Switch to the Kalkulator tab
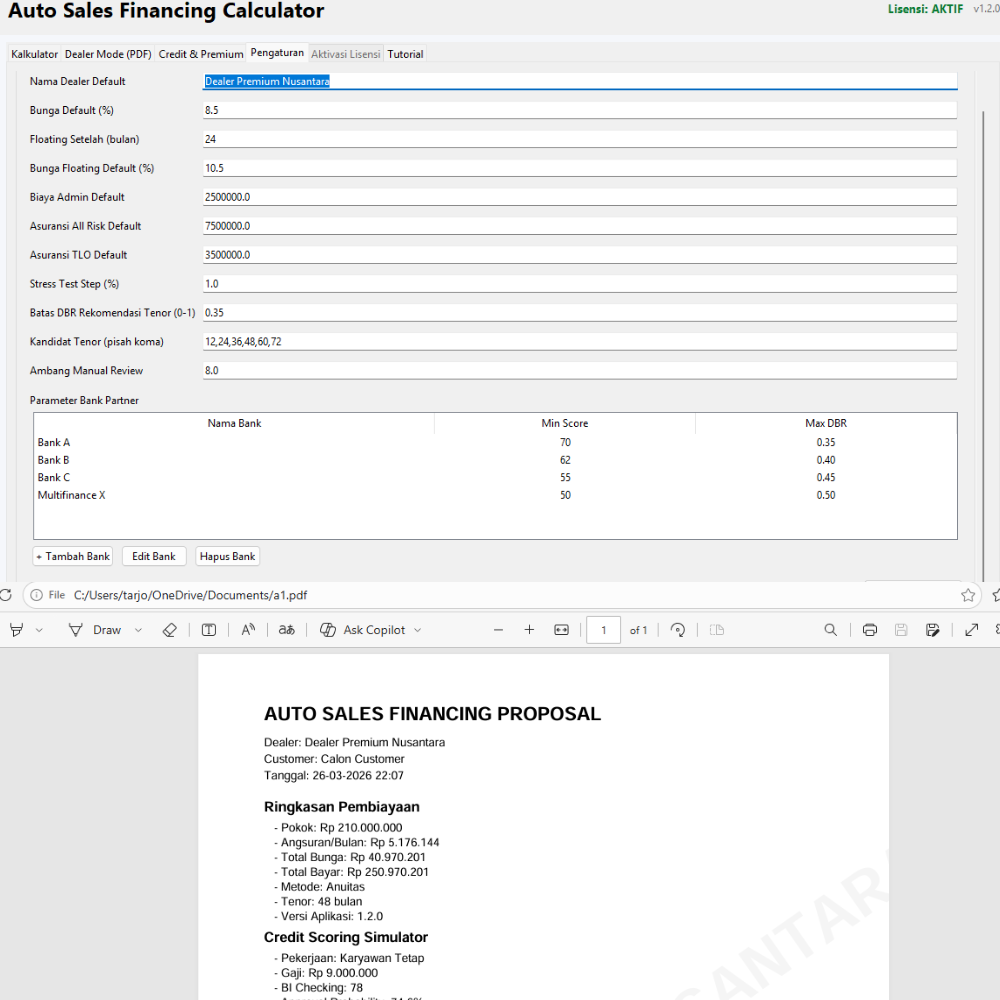 click(x=34, y=54)
